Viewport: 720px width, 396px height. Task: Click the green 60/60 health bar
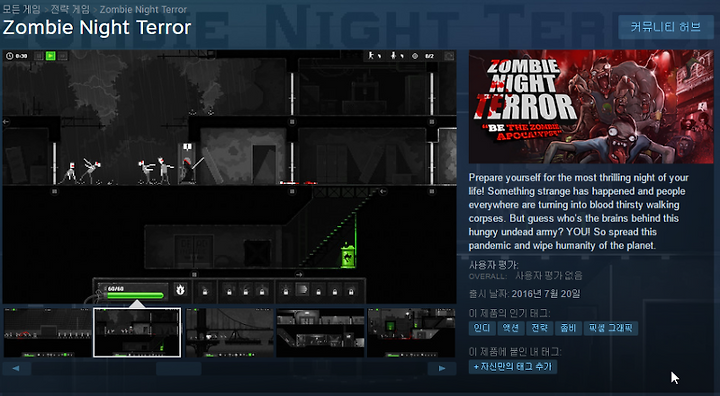135,295
